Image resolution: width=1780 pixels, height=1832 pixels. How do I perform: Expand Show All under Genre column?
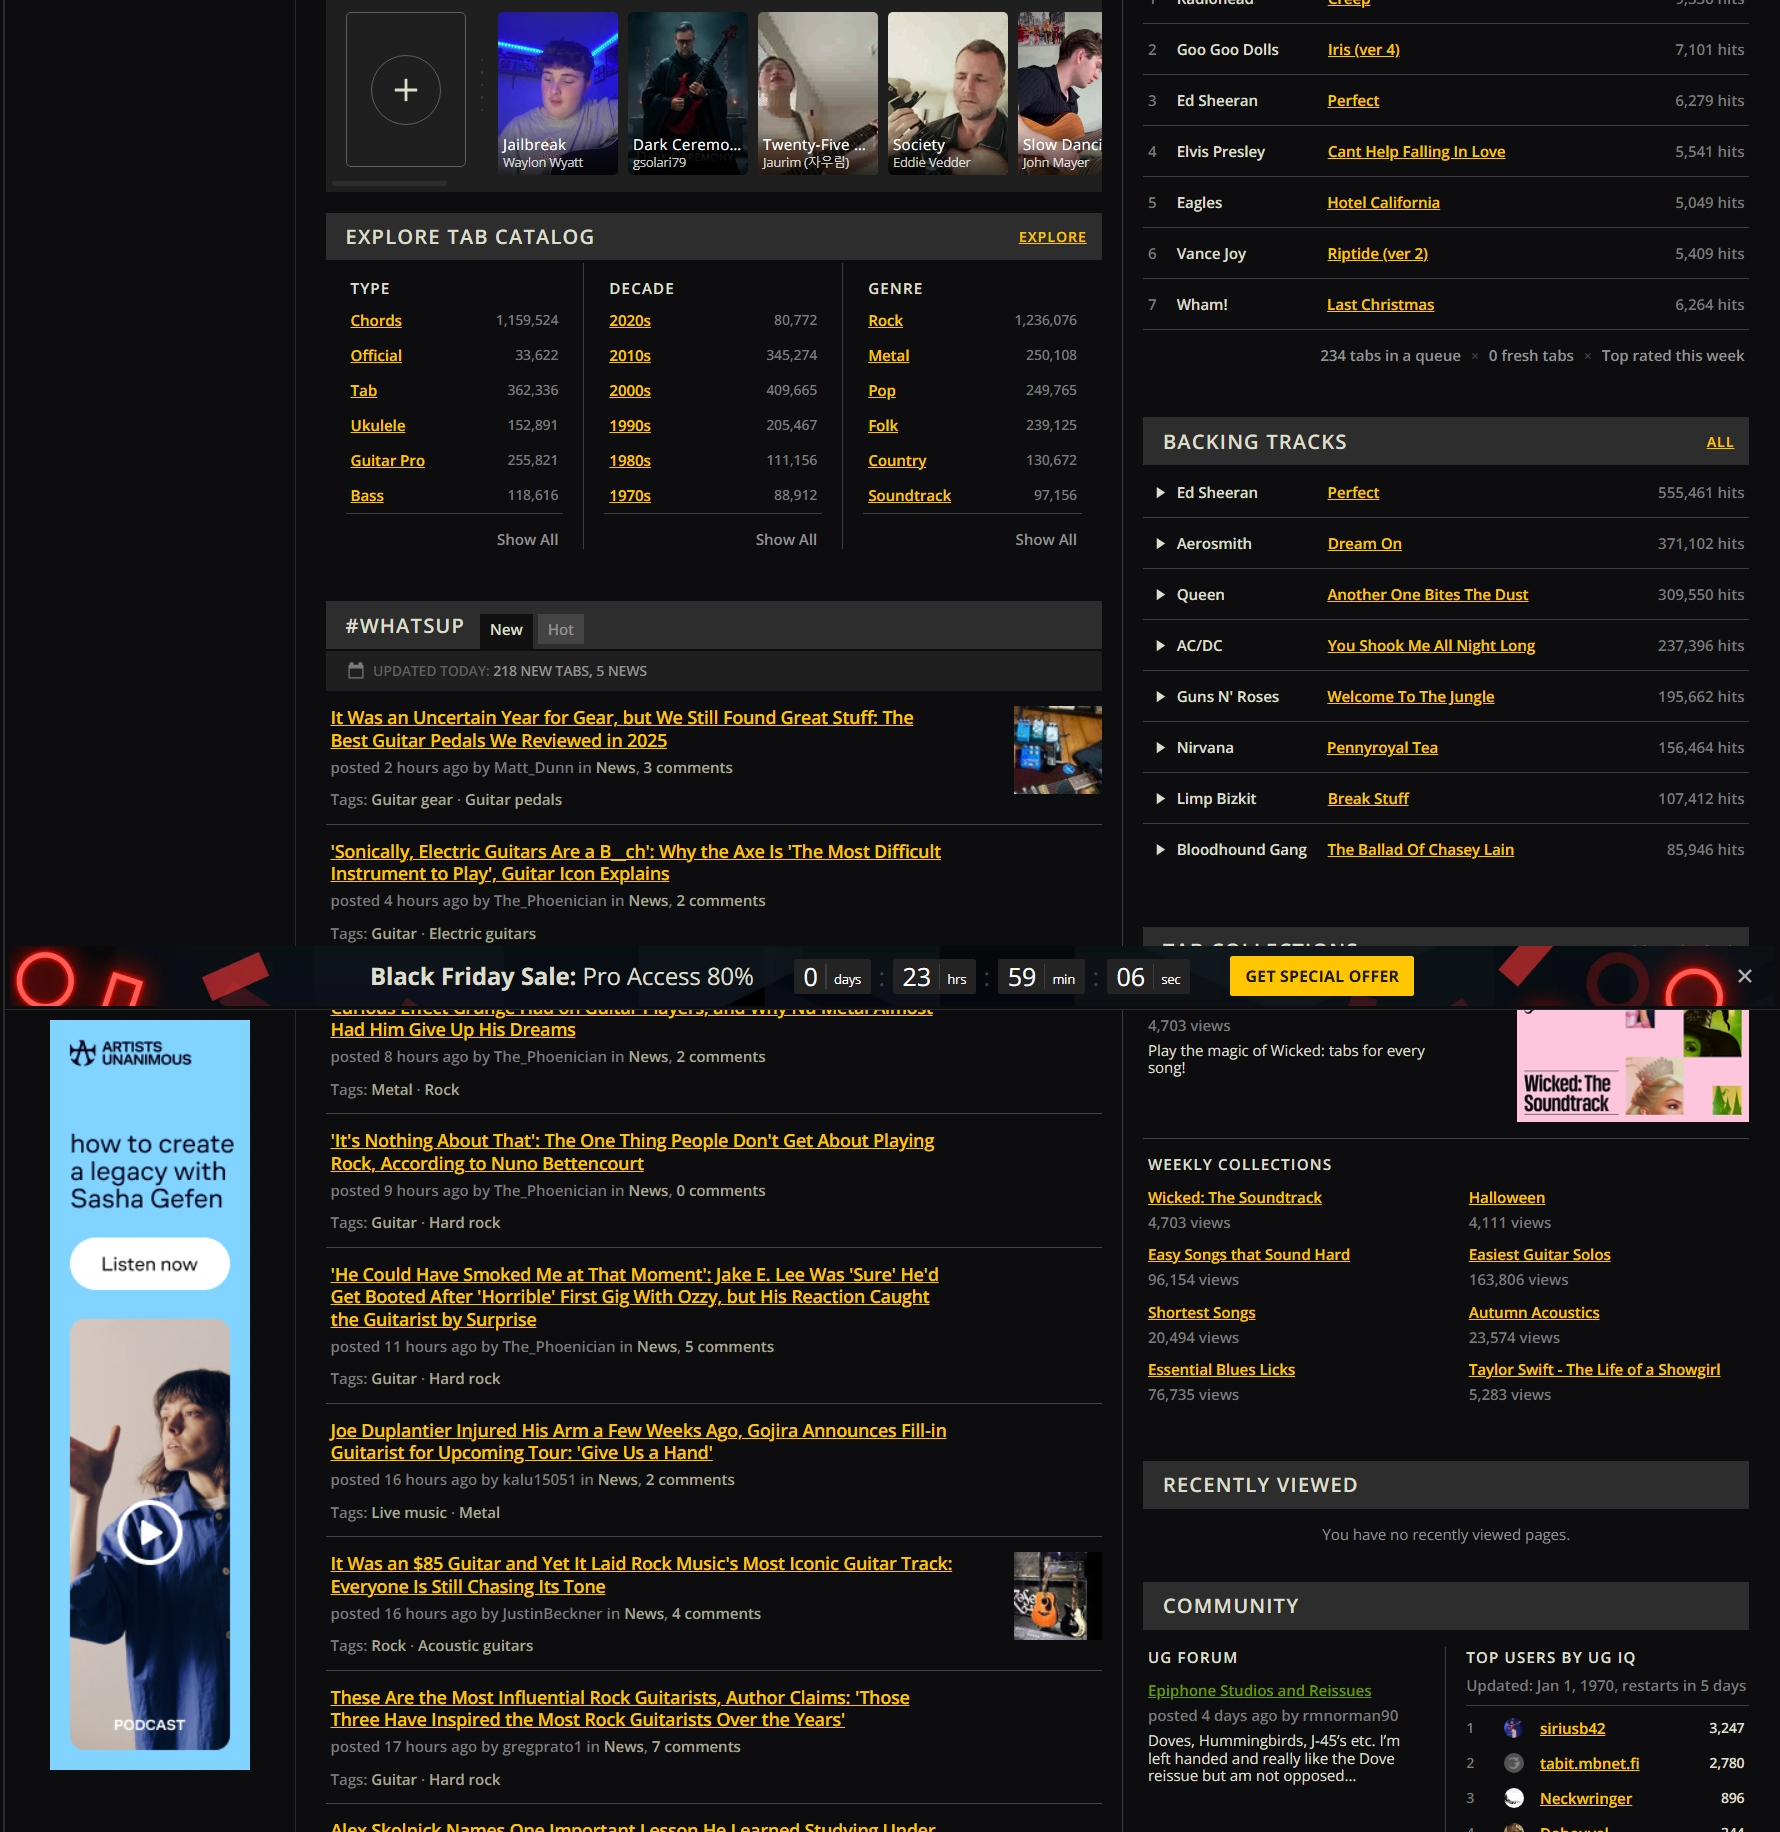[x=1045, y=539]
